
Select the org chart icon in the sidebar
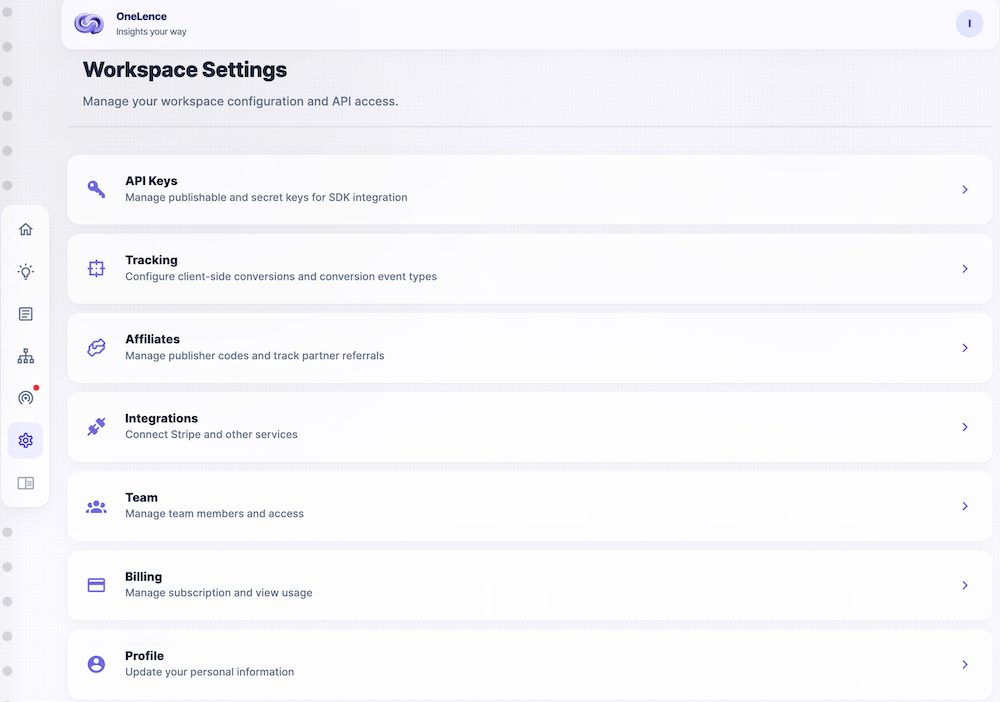coord(26,355)
